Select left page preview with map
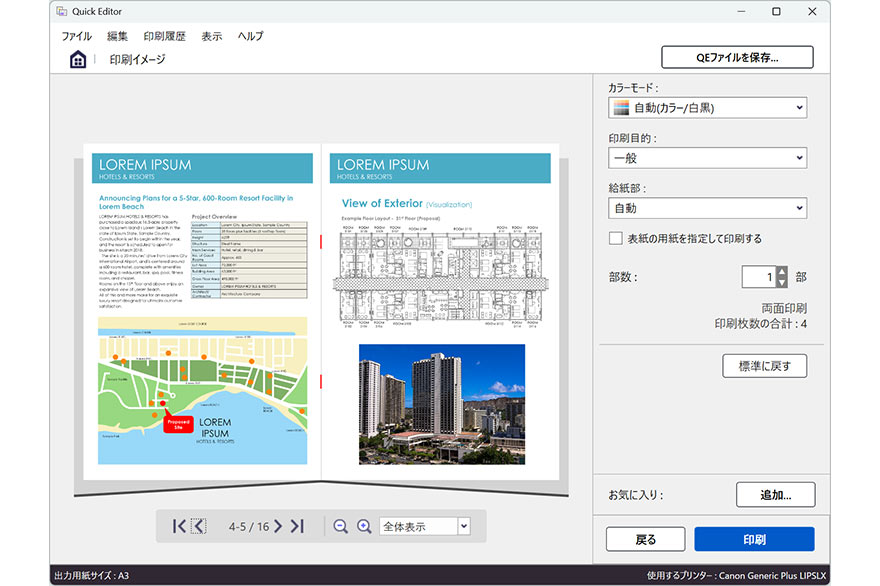Screen dimensions: 880x586 (203, 312)
